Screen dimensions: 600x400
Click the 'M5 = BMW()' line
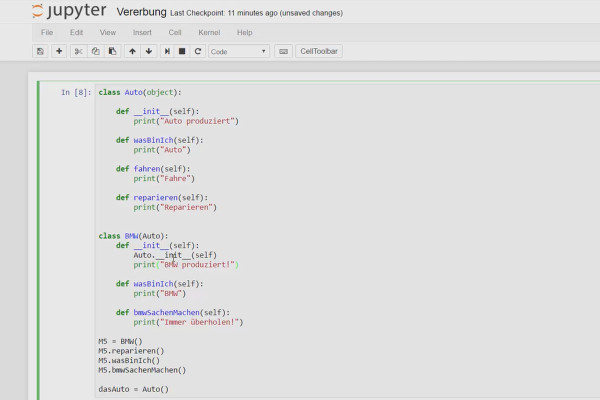tap(120, 341)
